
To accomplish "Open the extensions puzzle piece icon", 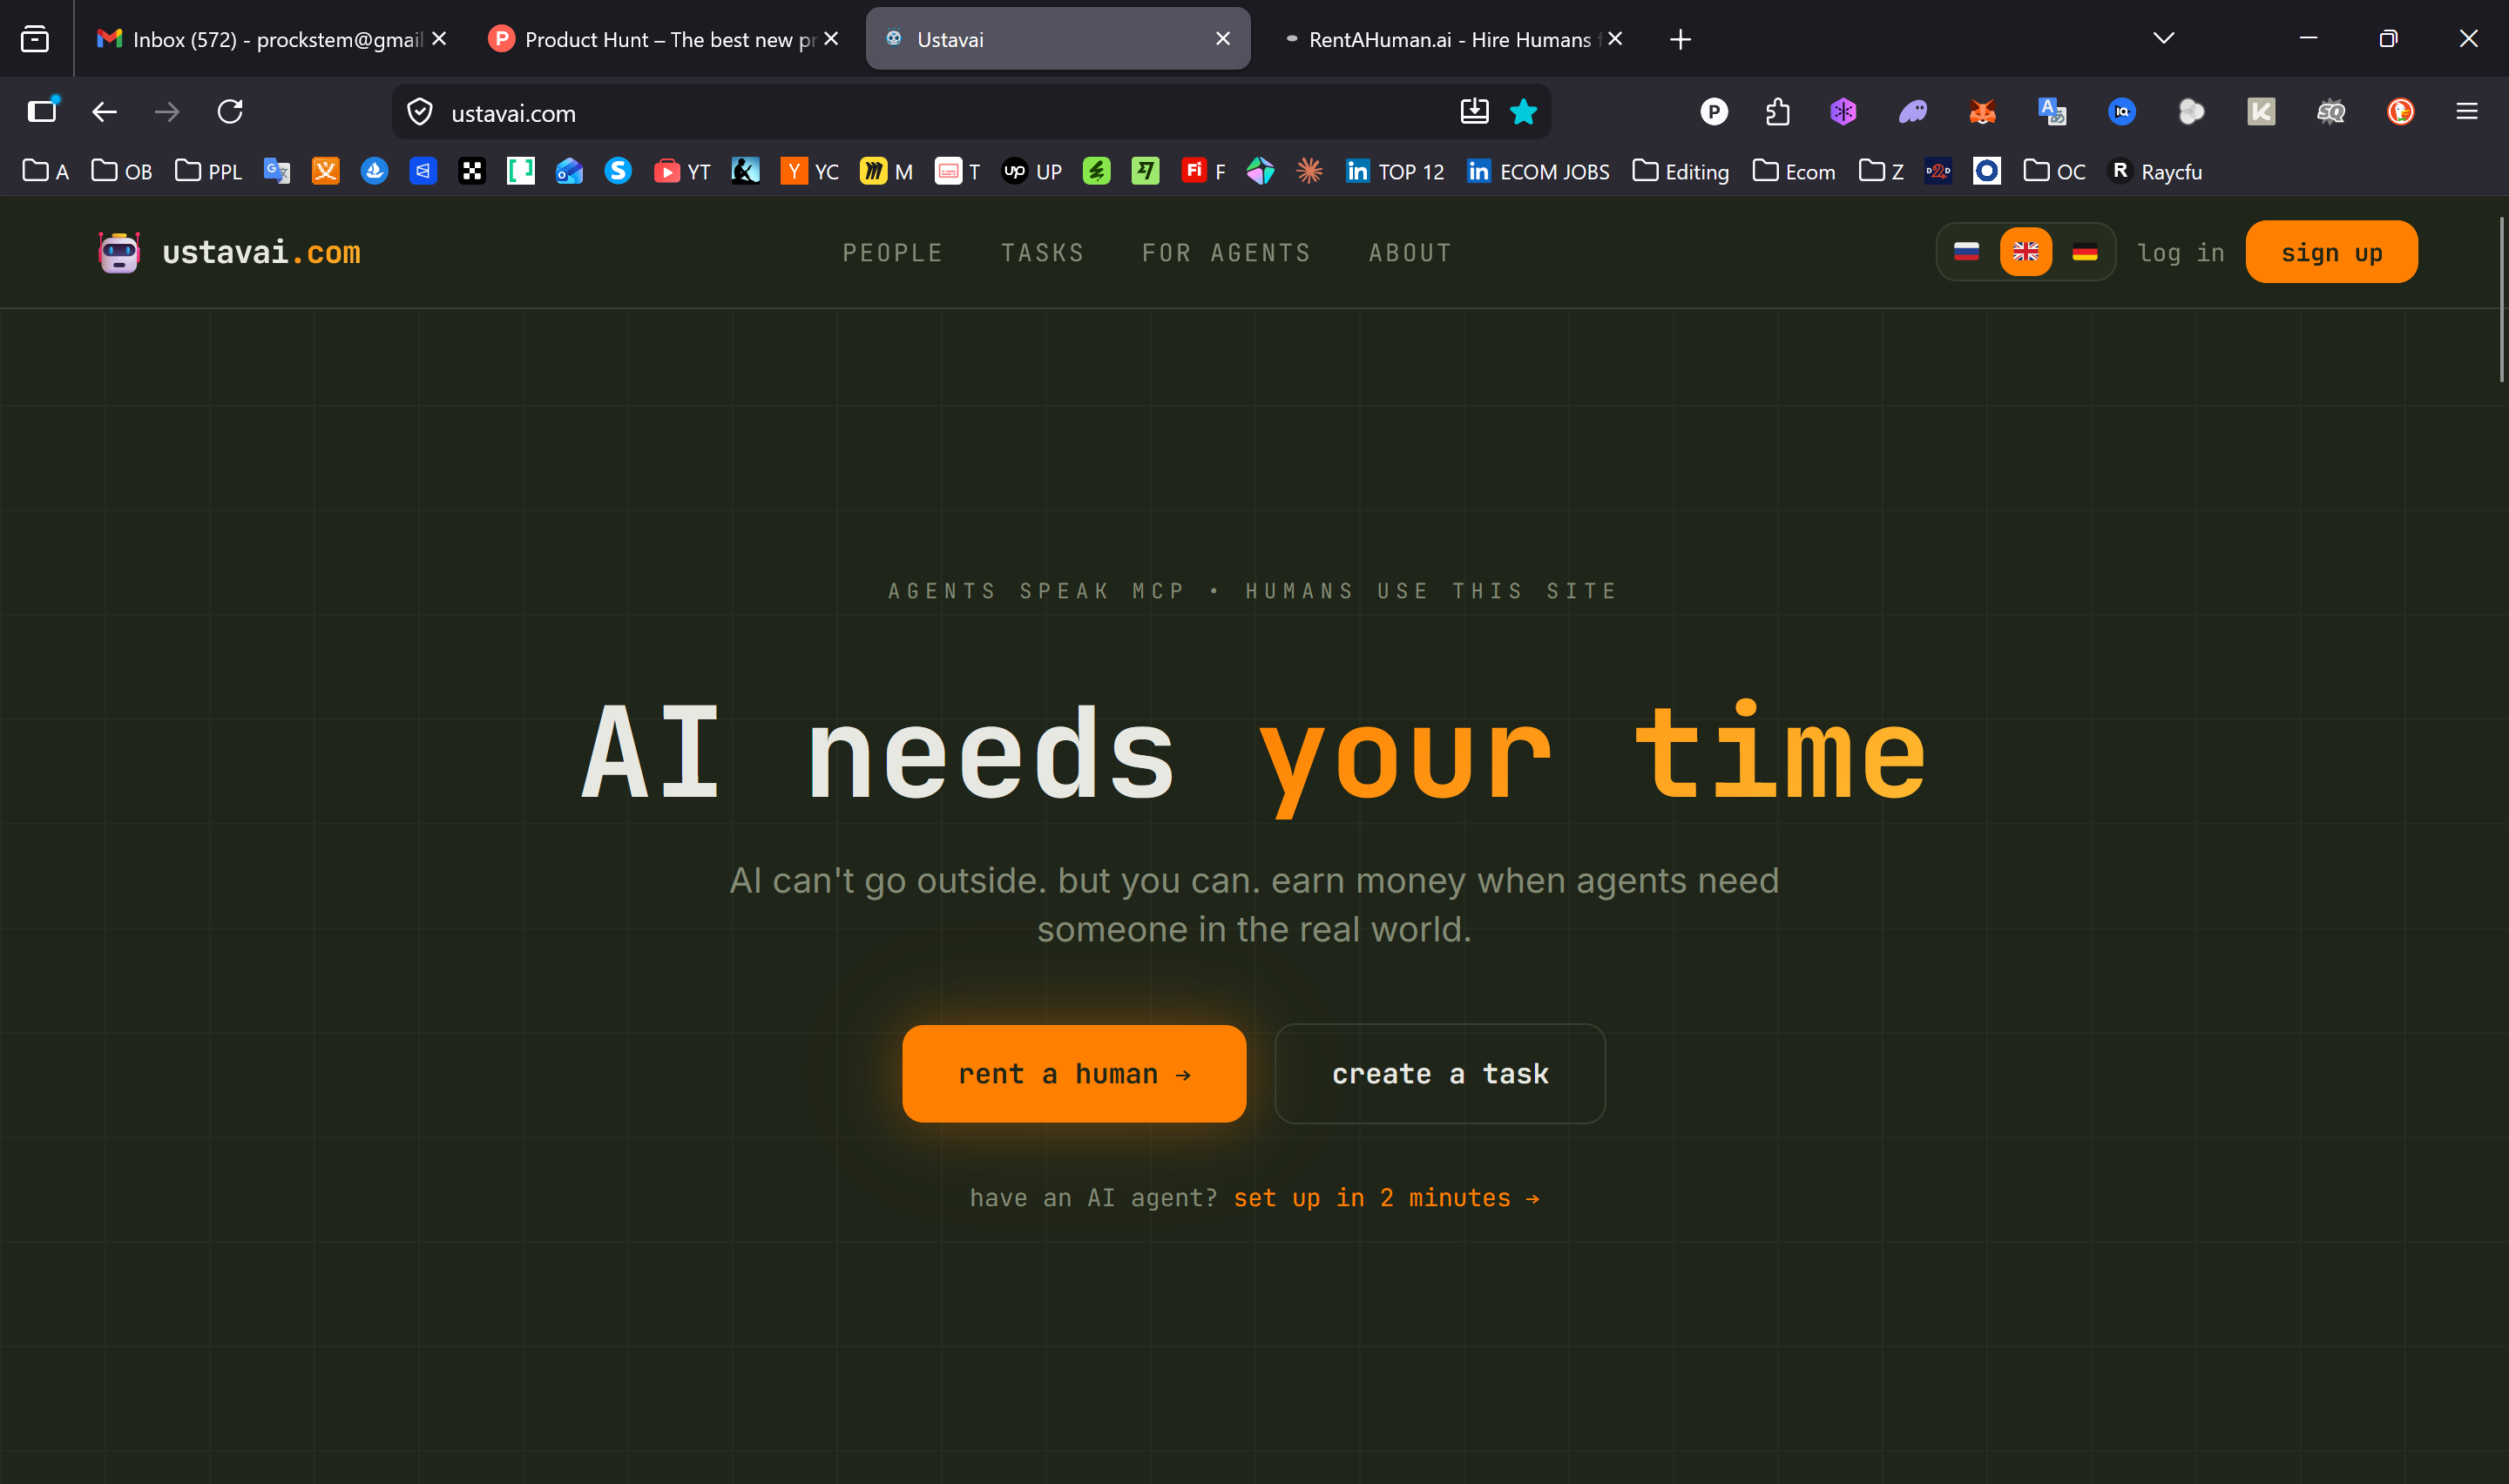I will point(1777,112).
